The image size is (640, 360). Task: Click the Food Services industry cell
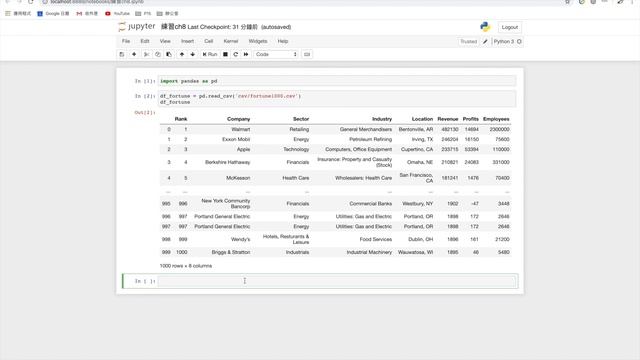(x=376, y=239)
